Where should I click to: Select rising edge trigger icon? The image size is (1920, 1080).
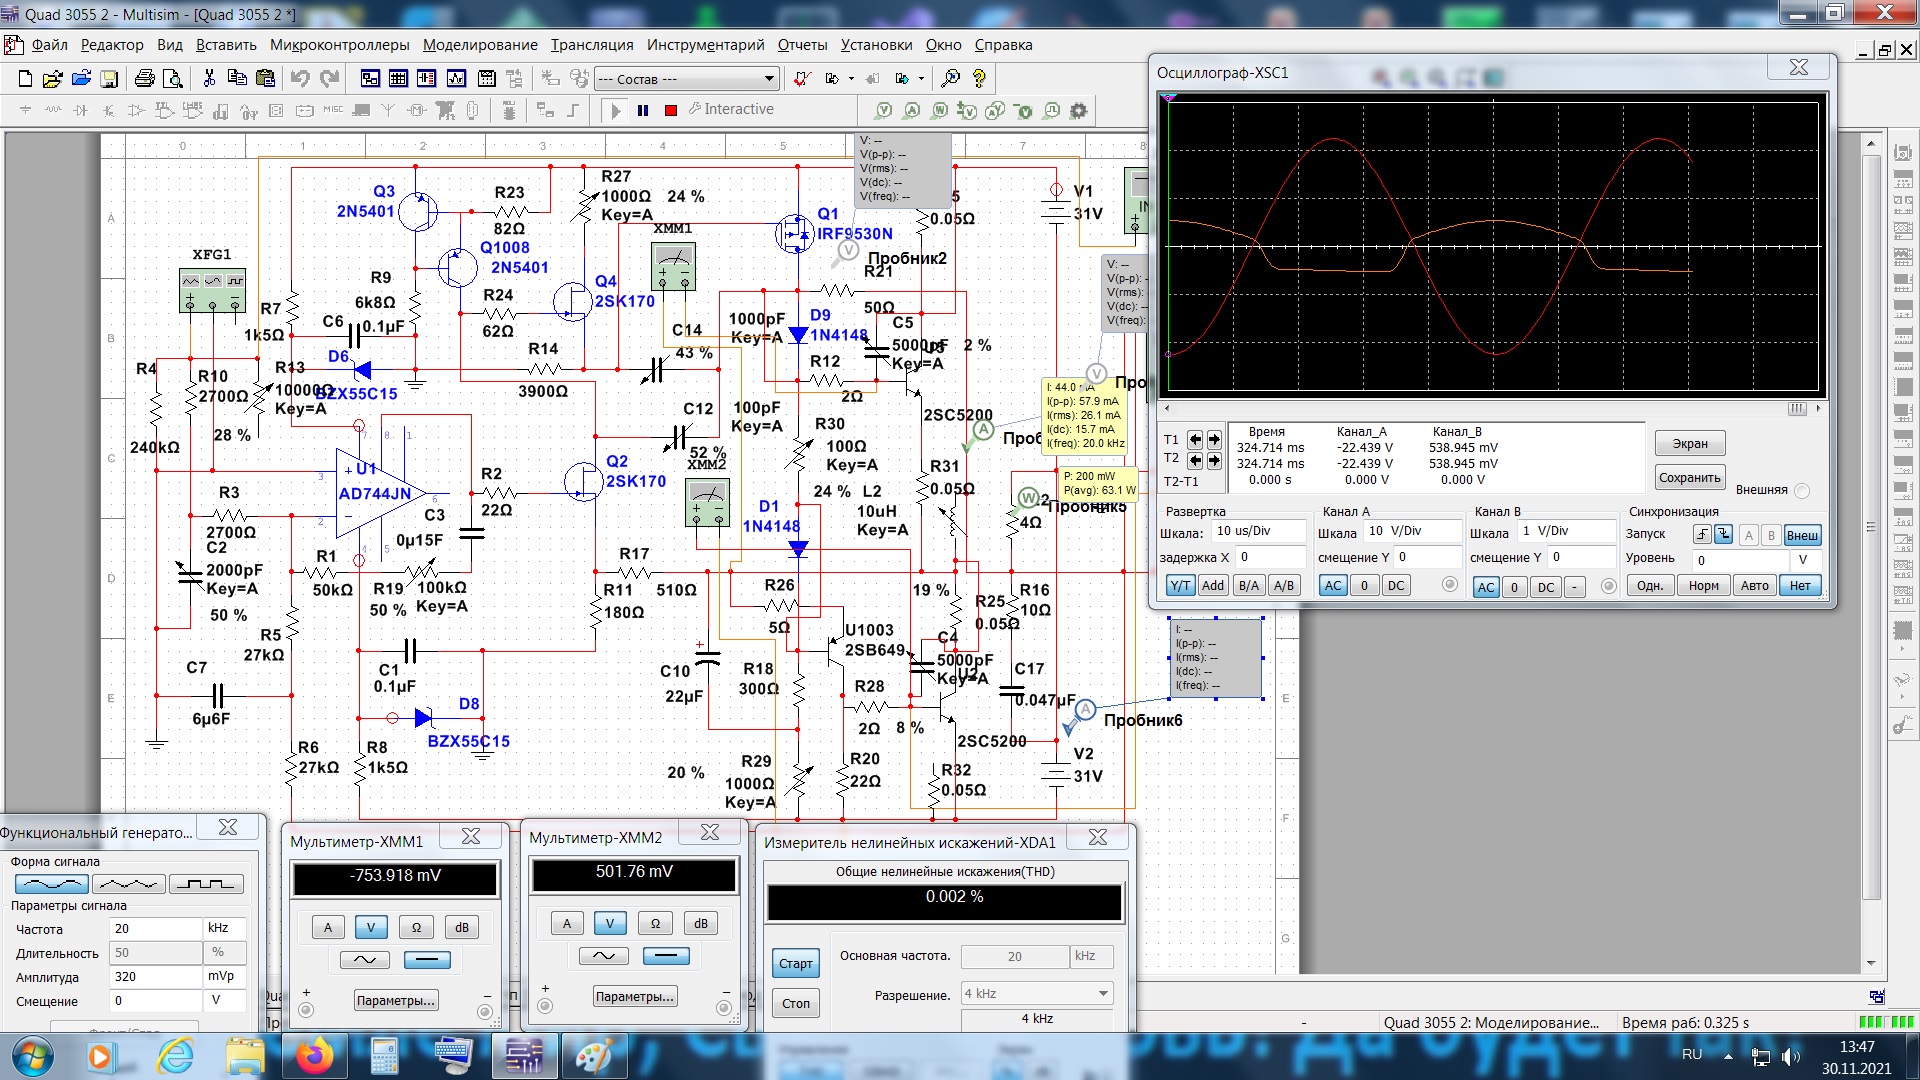point(1702,535)
